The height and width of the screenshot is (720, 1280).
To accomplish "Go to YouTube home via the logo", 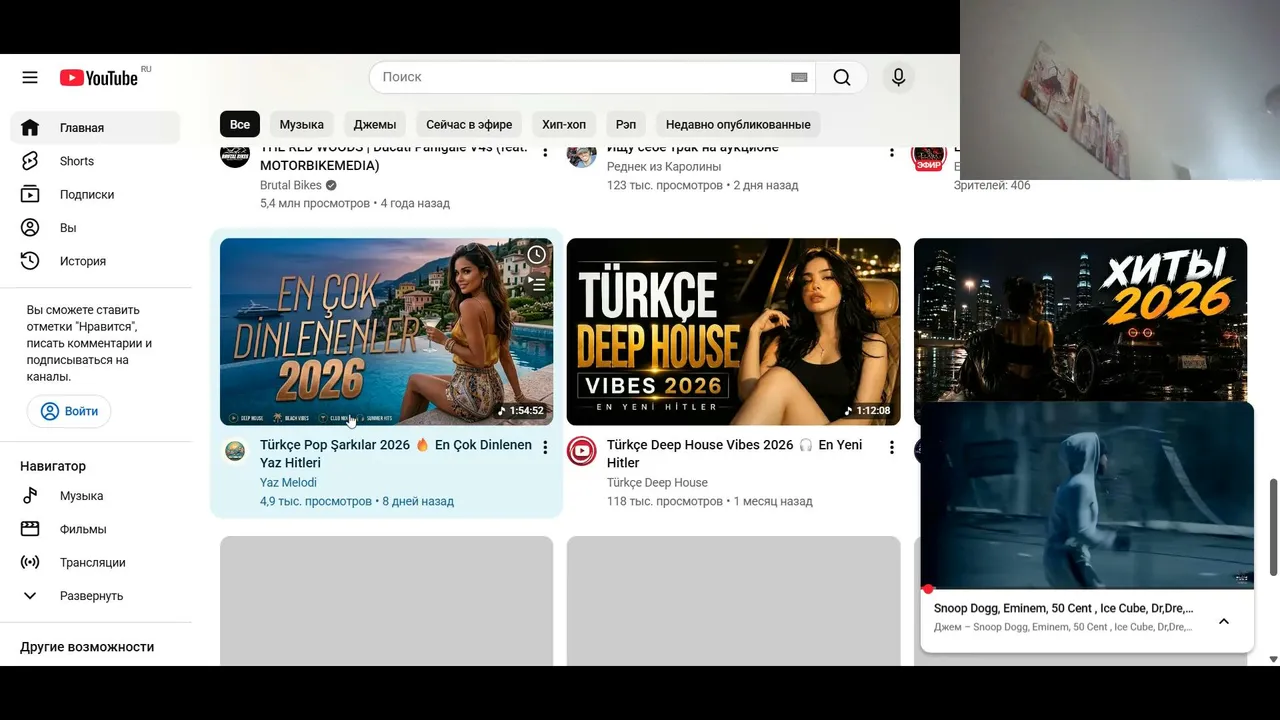I will click(99, 78).
